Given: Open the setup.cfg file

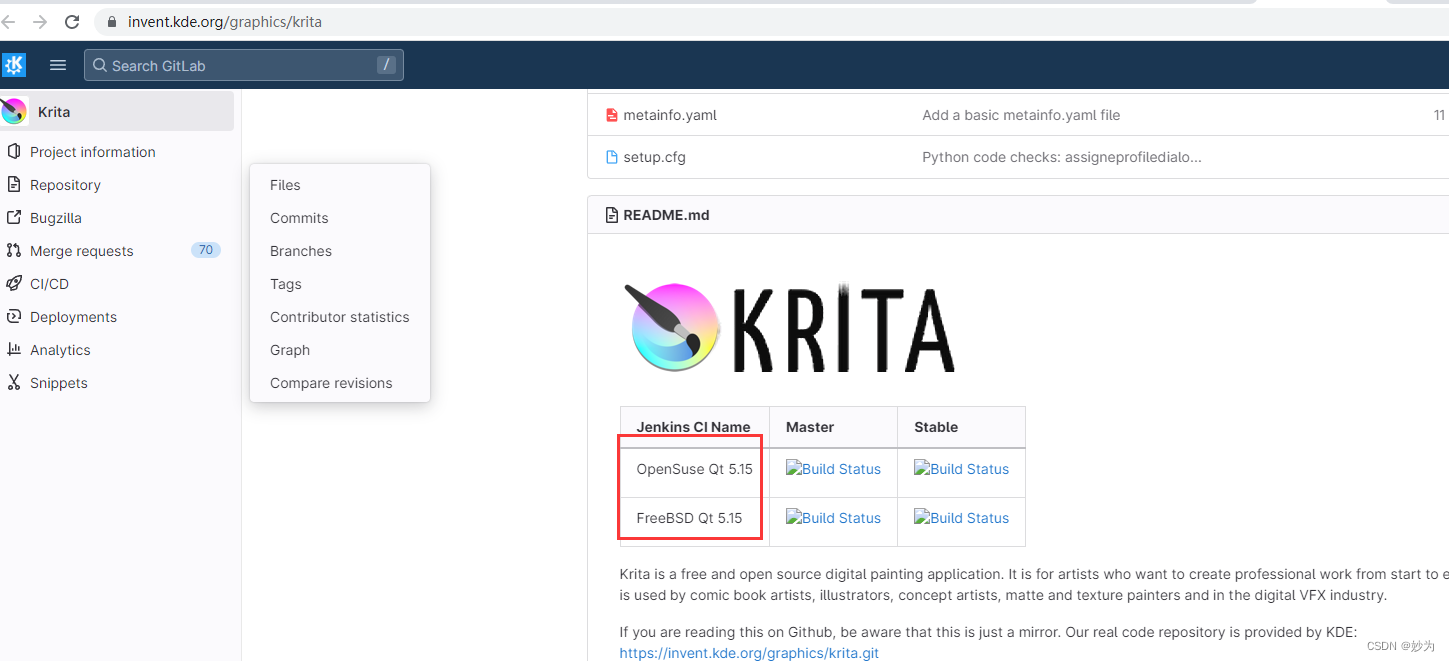Looking at the screenshot, I should tap(654, 157).
